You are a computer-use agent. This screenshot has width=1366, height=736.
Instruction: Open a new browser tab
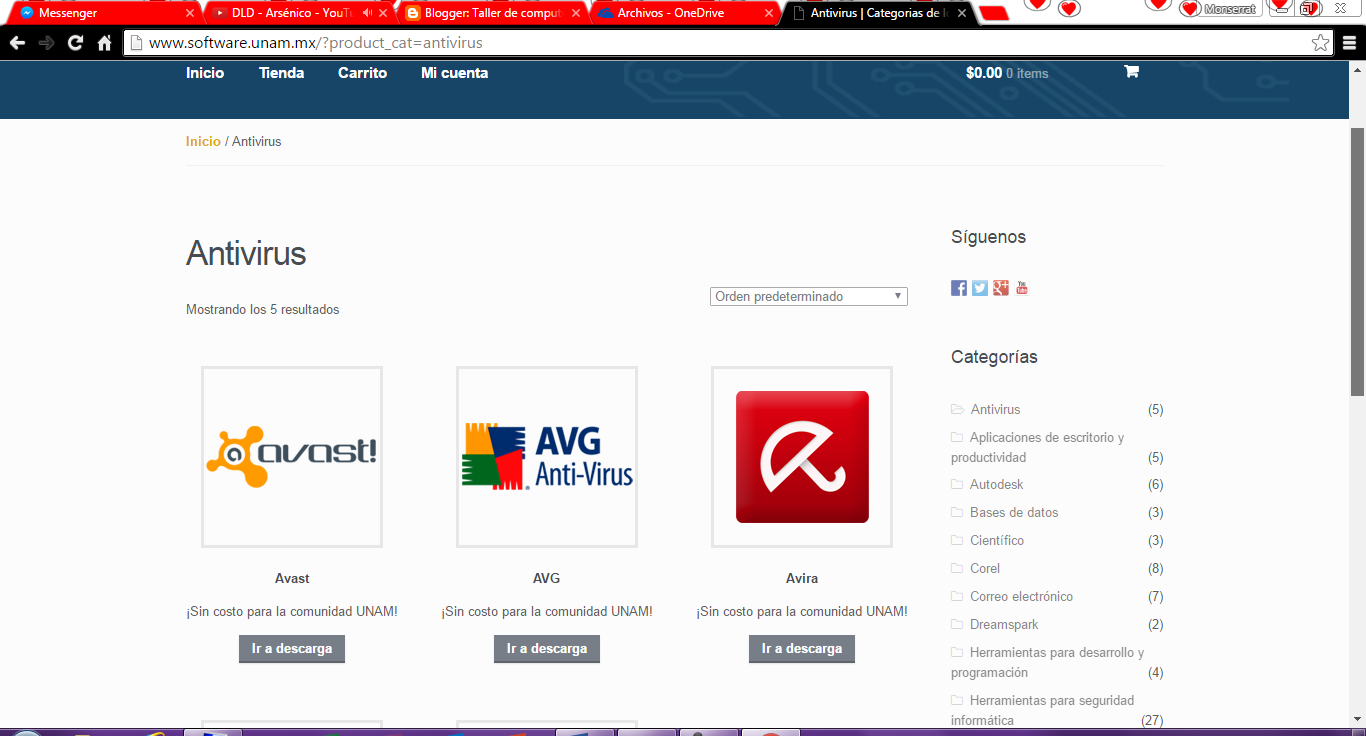coord(993,13)
